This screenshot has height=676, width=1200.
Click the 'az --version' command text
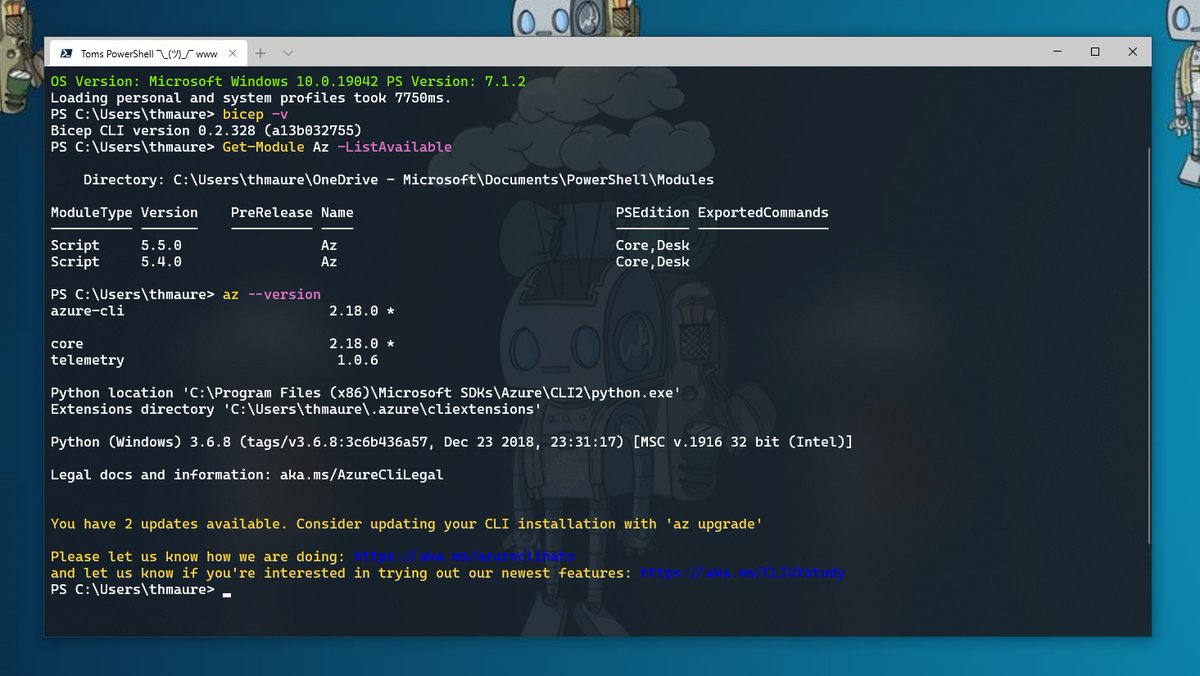272,295
